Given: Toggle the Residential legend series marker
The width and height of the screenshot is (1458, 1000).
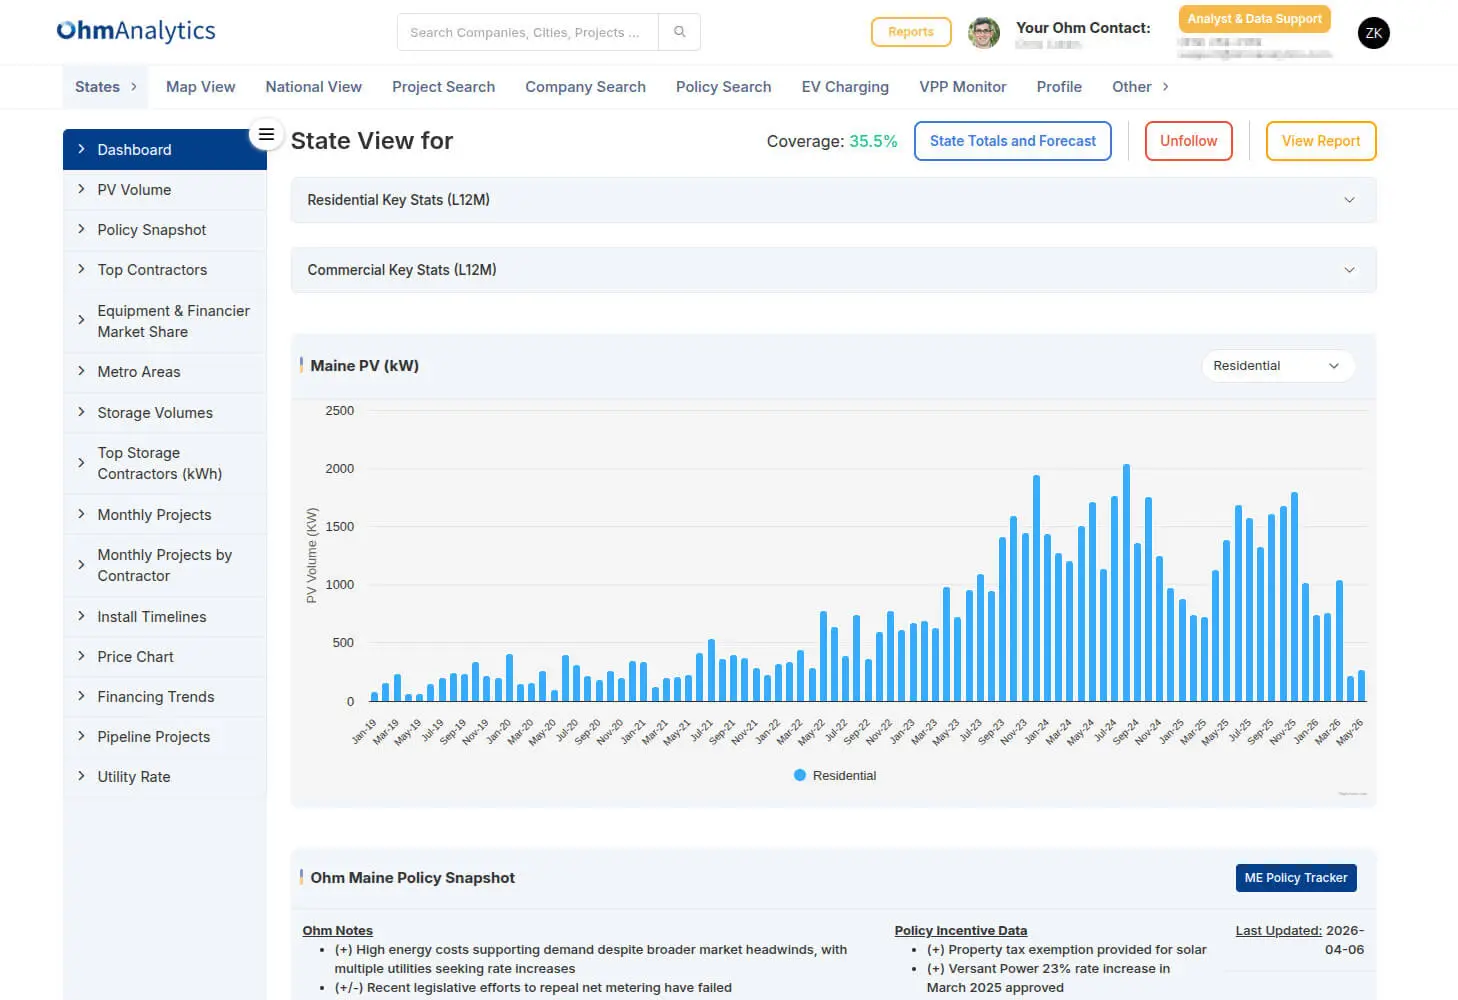Looking at the screenshot, I should [x=800, y=775].
